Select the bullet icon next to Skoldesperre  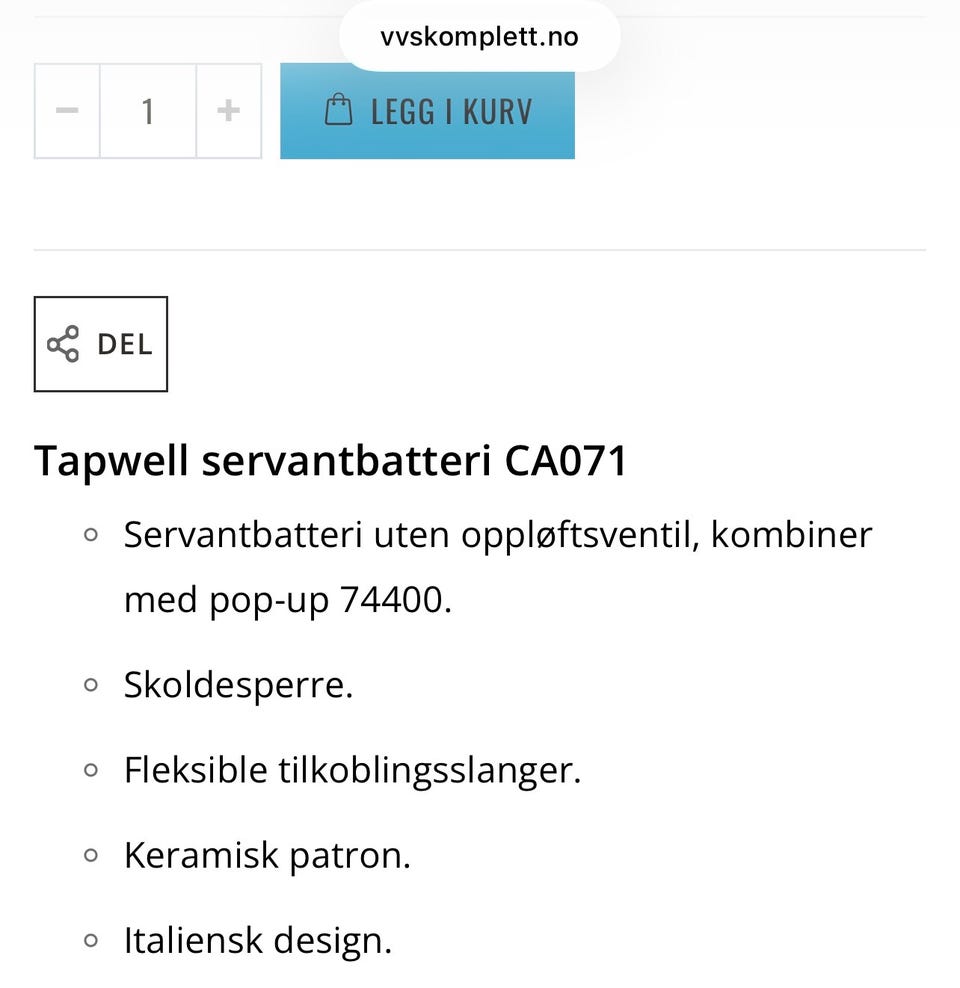(x=91, y=683)
